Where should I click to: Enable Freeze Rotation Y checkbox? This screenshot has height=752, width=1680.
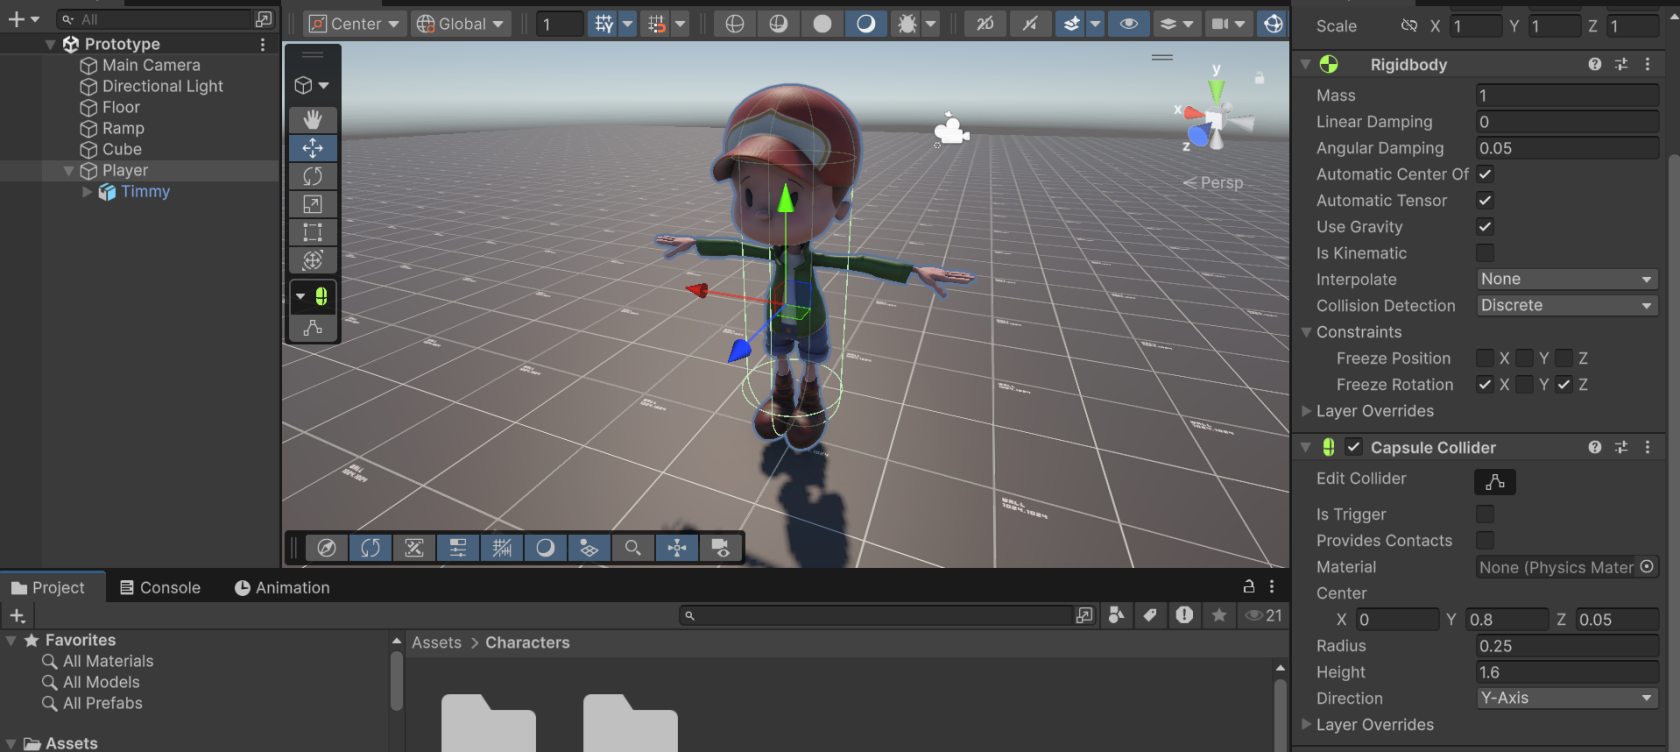tap(1524, 385)
